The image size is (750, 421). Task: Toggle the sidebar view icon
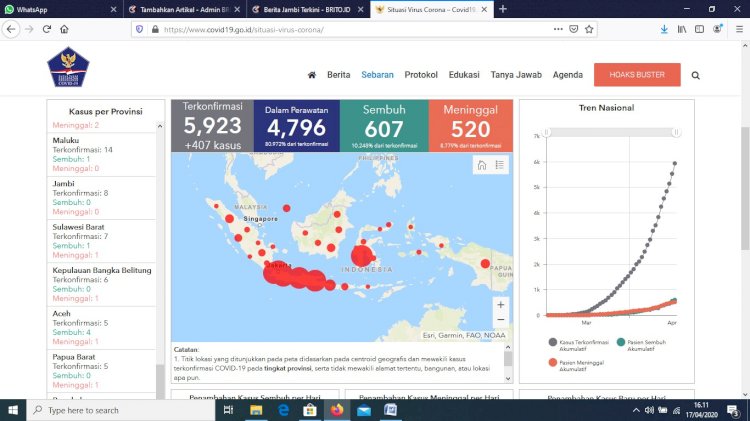[x=699, y=29]
